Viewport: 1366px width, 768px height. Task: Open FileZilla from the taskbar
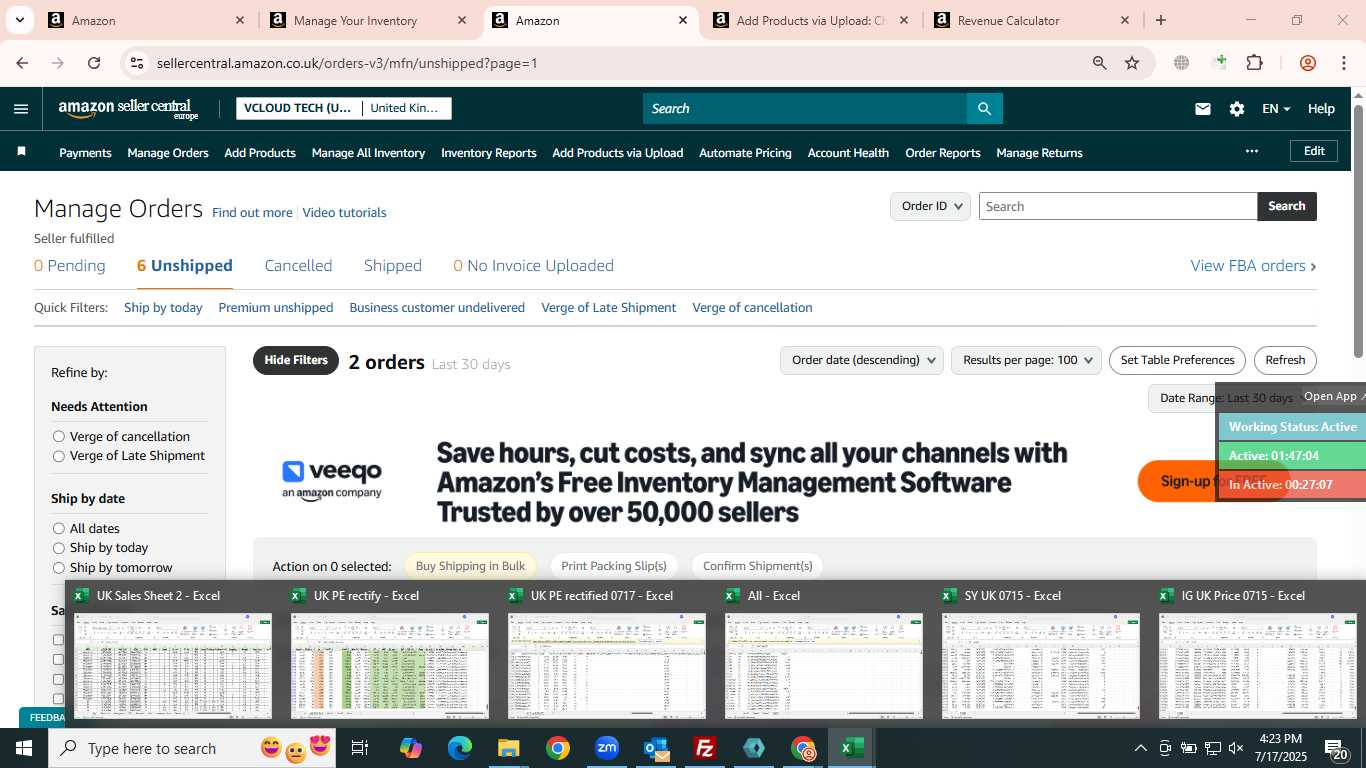705,748
